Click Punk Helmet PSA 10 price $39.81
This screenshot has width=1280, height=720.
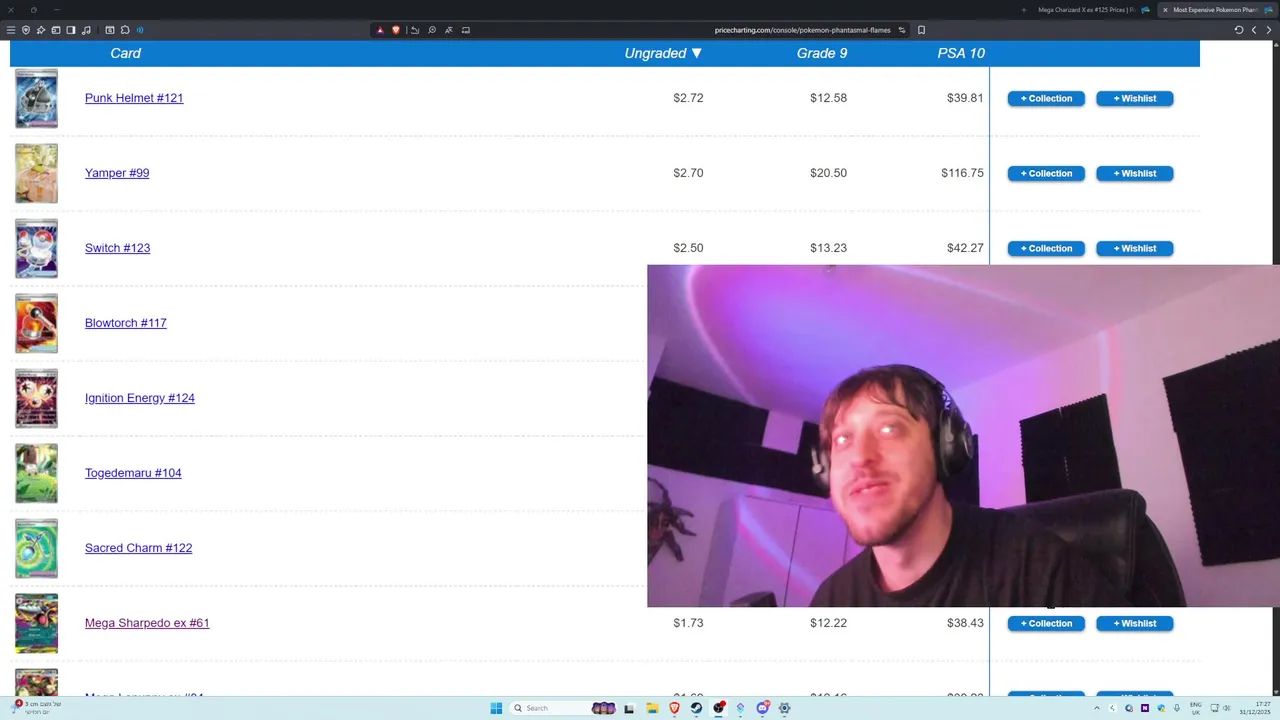(965, 98)
